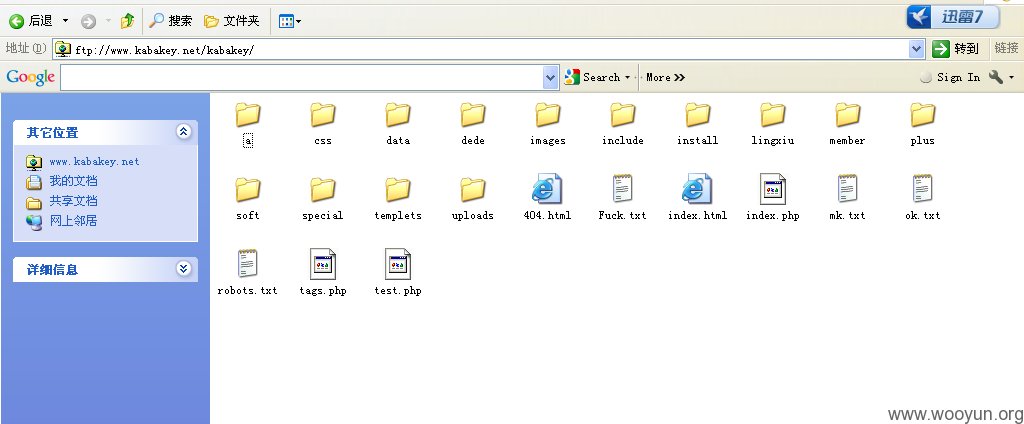Open the 'a' folder
Image resolution: width=1024 pixels, height=424 pixels.
tap(248, 115)
